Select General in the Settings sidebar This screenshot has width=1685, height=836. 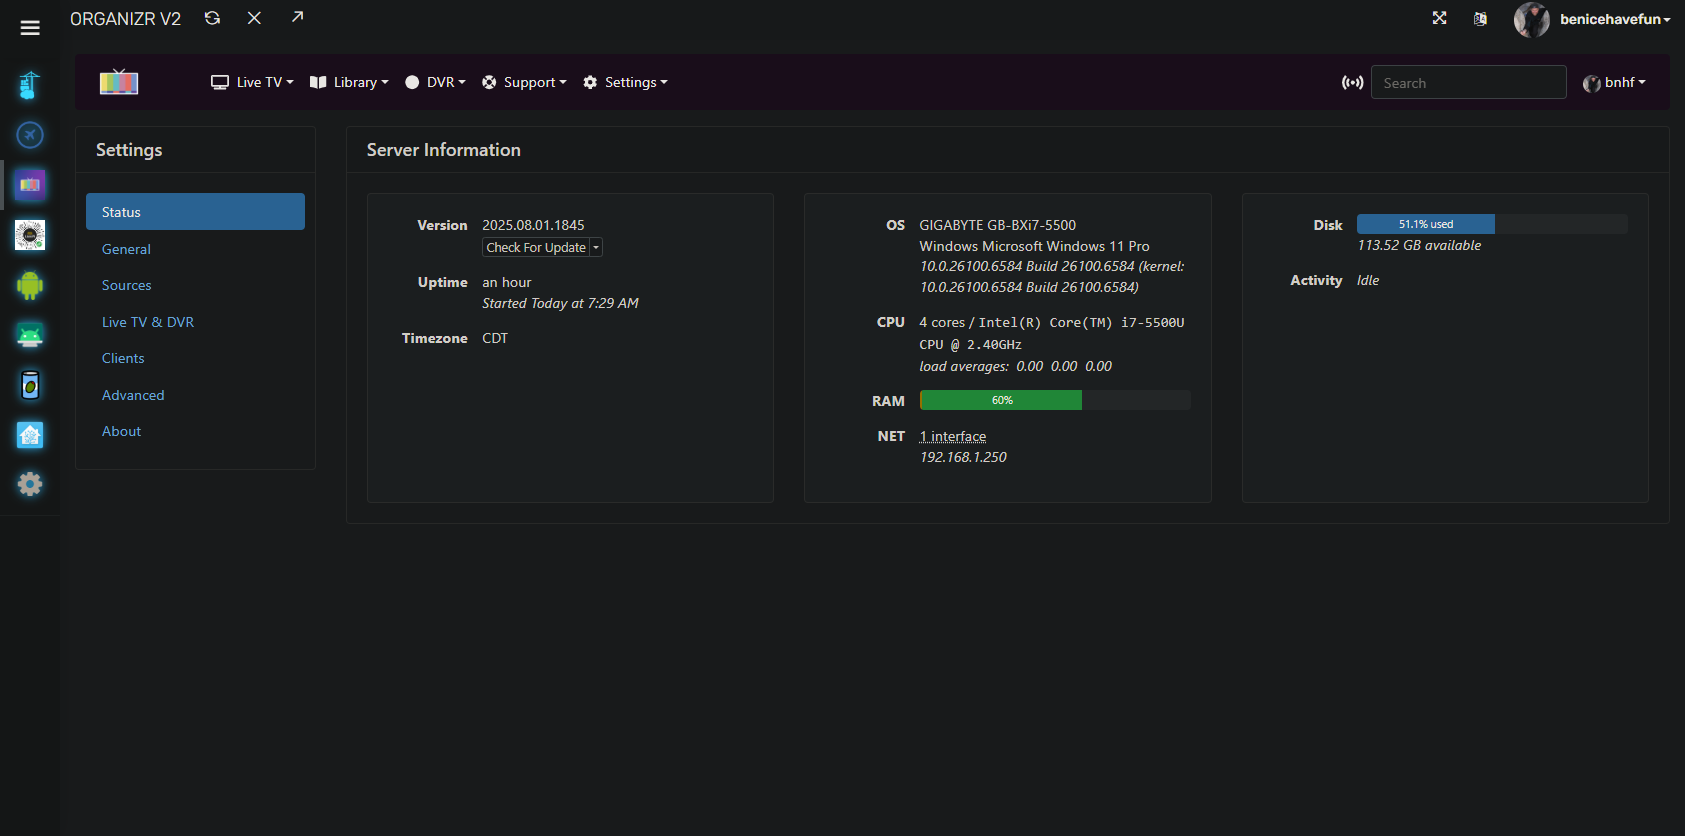tap(126, 249)
